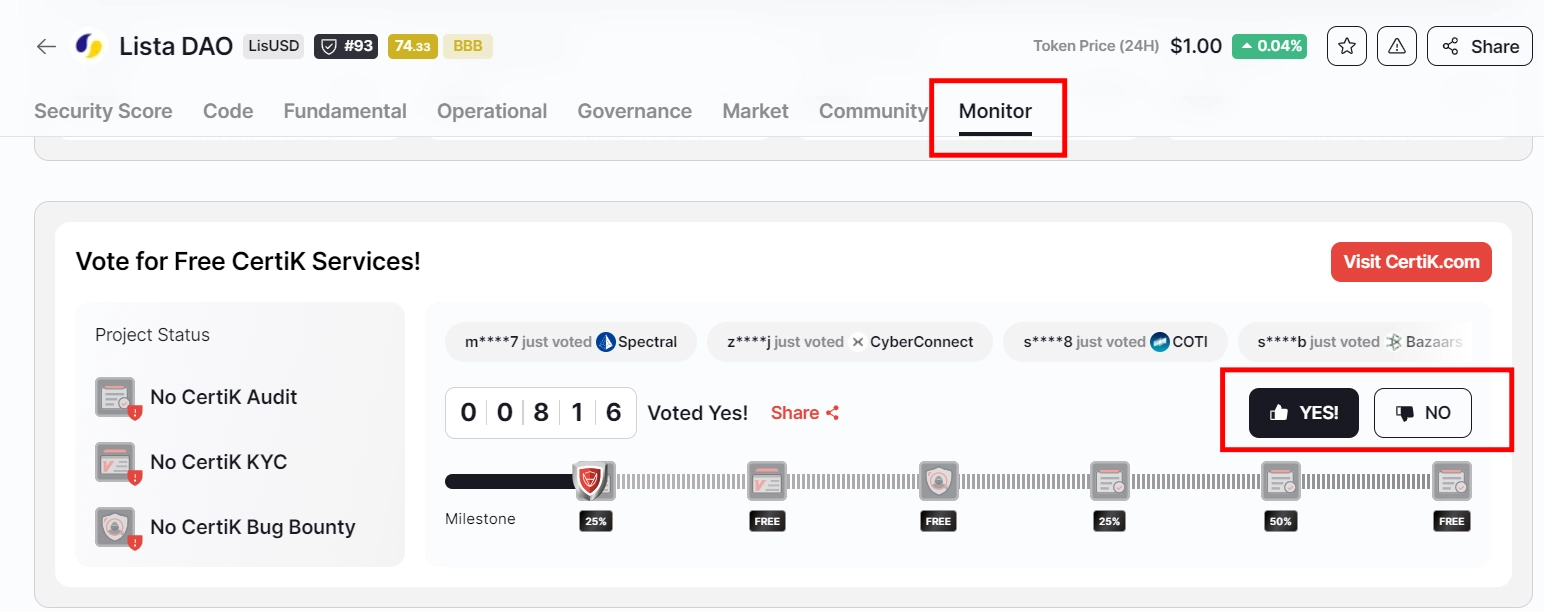Vote NO with the thumbs down
This screenshot has height=612, width=1544.
1422,413
